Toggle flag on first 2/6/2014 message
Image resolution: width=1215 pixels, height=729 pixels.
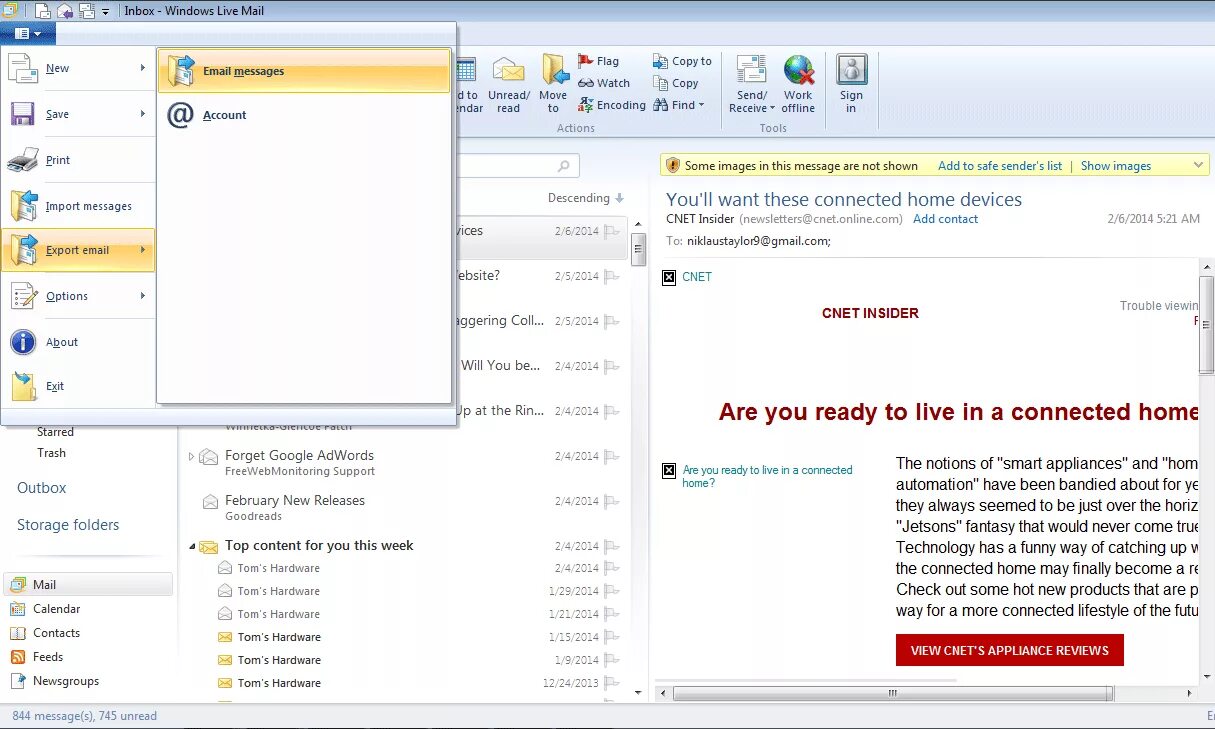pyautogui.click(x=611, y=231)
